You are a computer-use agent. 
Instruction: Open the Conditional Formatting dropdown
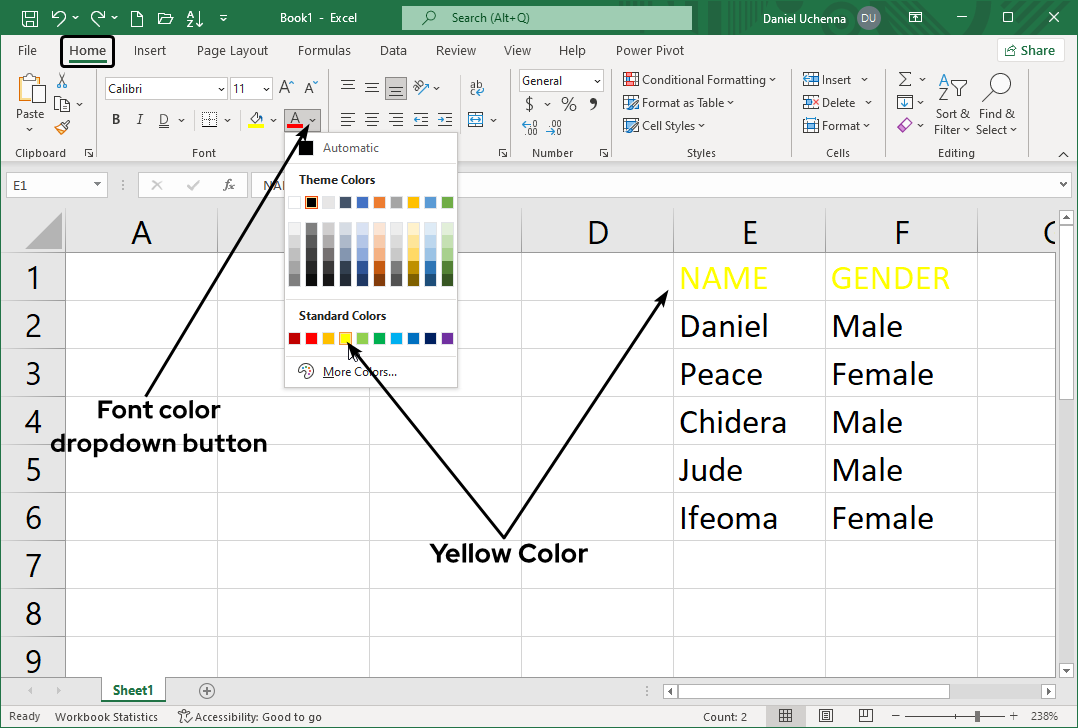(x=700, y=80)
